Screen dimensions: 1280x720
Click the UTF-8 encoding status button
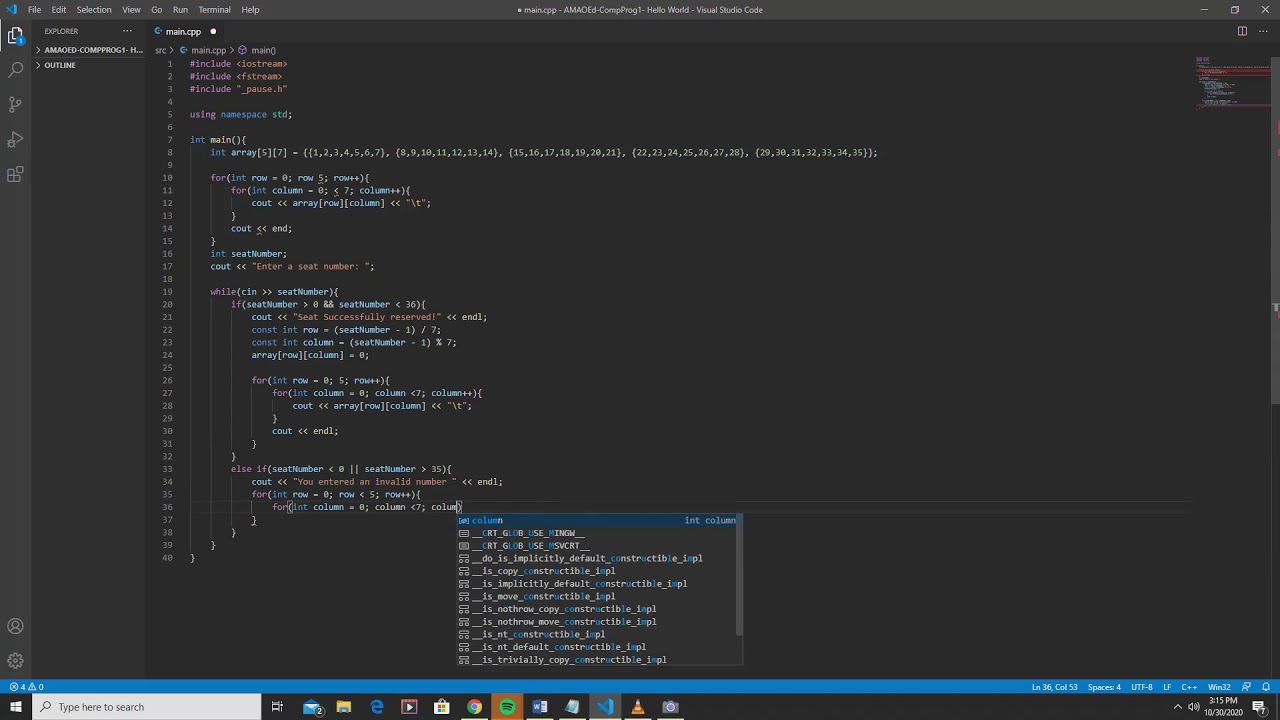click(1141, 687)
